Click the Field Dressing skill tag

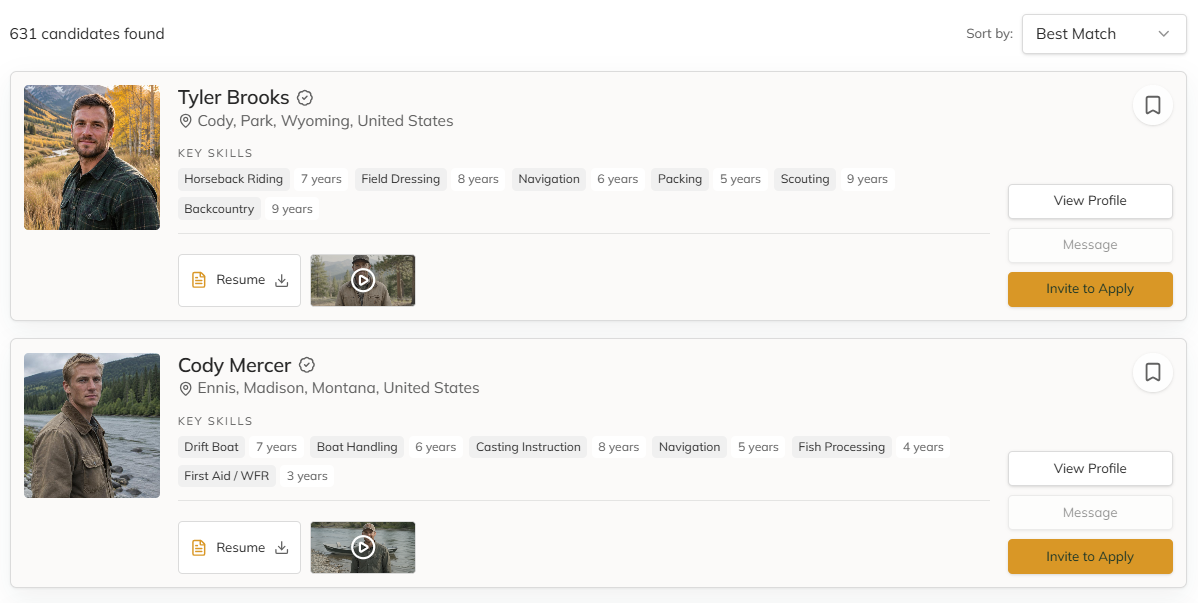[x=400, y=179]
